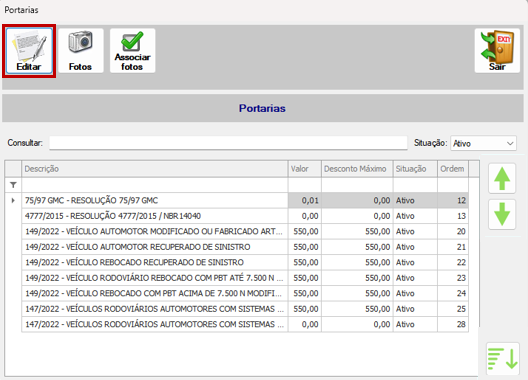Screen dimensions: 528x380
Task: Select row 75/97 GMC - RESOLUÇÃO 75/97 GMC
Action: [x=245, y=200]
